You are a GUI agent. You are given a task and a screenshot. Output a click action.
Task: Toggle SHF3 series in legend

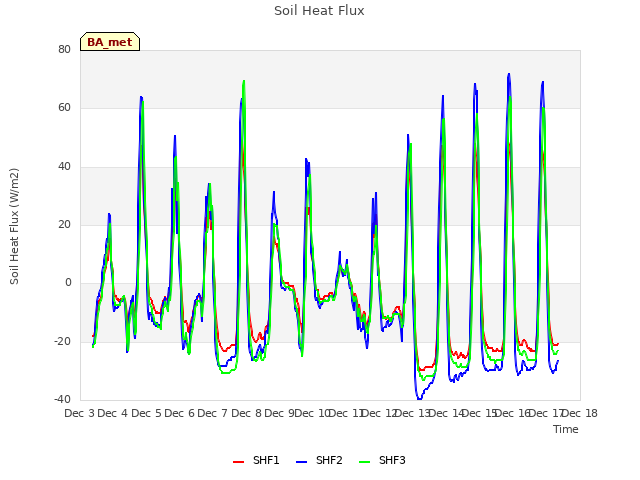(382, 460)
